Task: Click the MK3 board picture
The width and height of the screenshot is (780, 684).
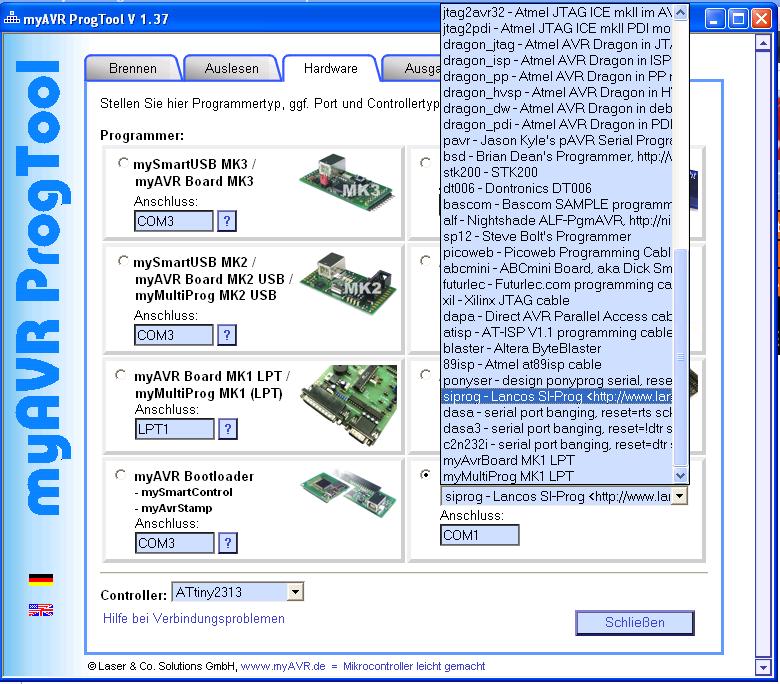Action: [x=348, y=185]
